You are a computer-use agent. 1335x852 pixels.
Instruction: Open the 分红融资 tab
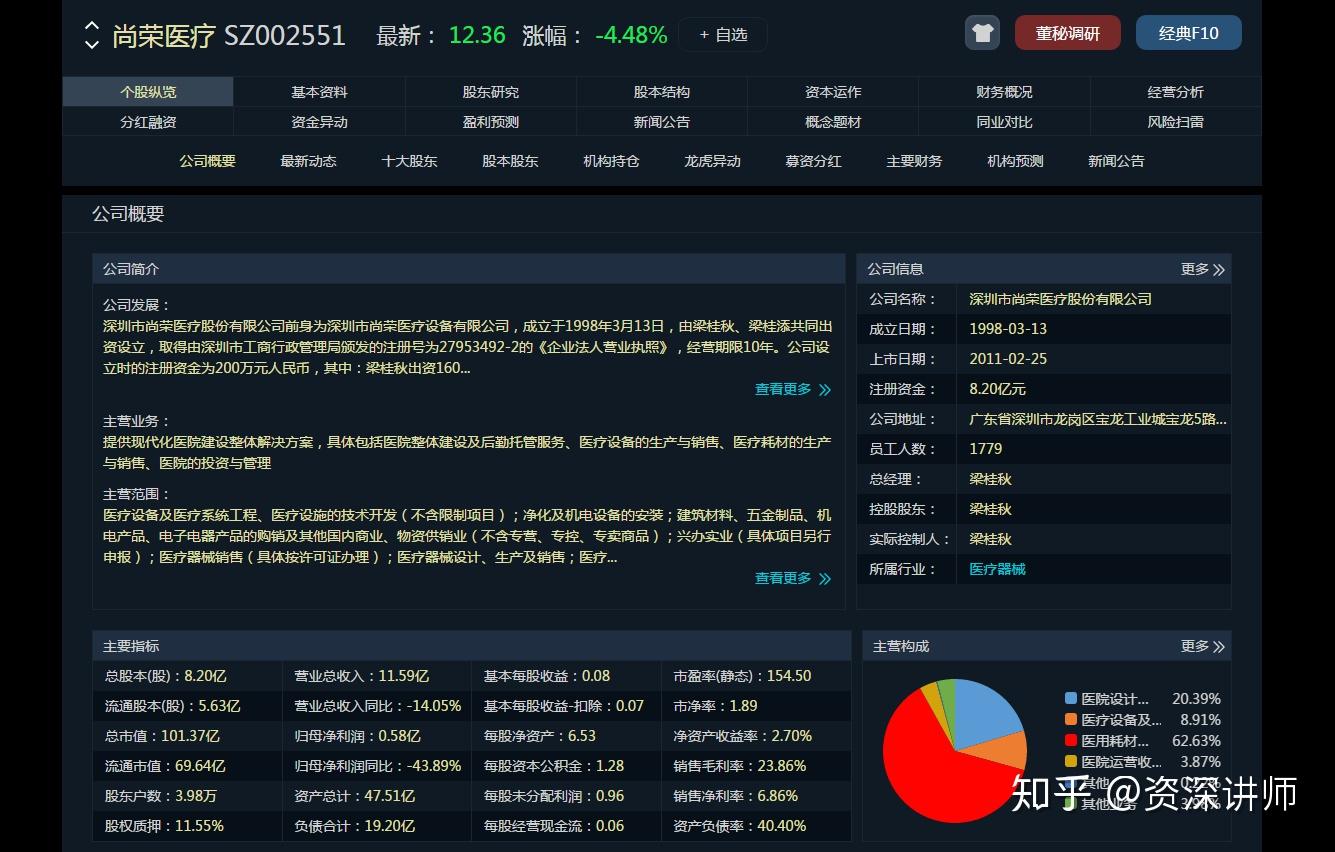click(x=148, y=122)
